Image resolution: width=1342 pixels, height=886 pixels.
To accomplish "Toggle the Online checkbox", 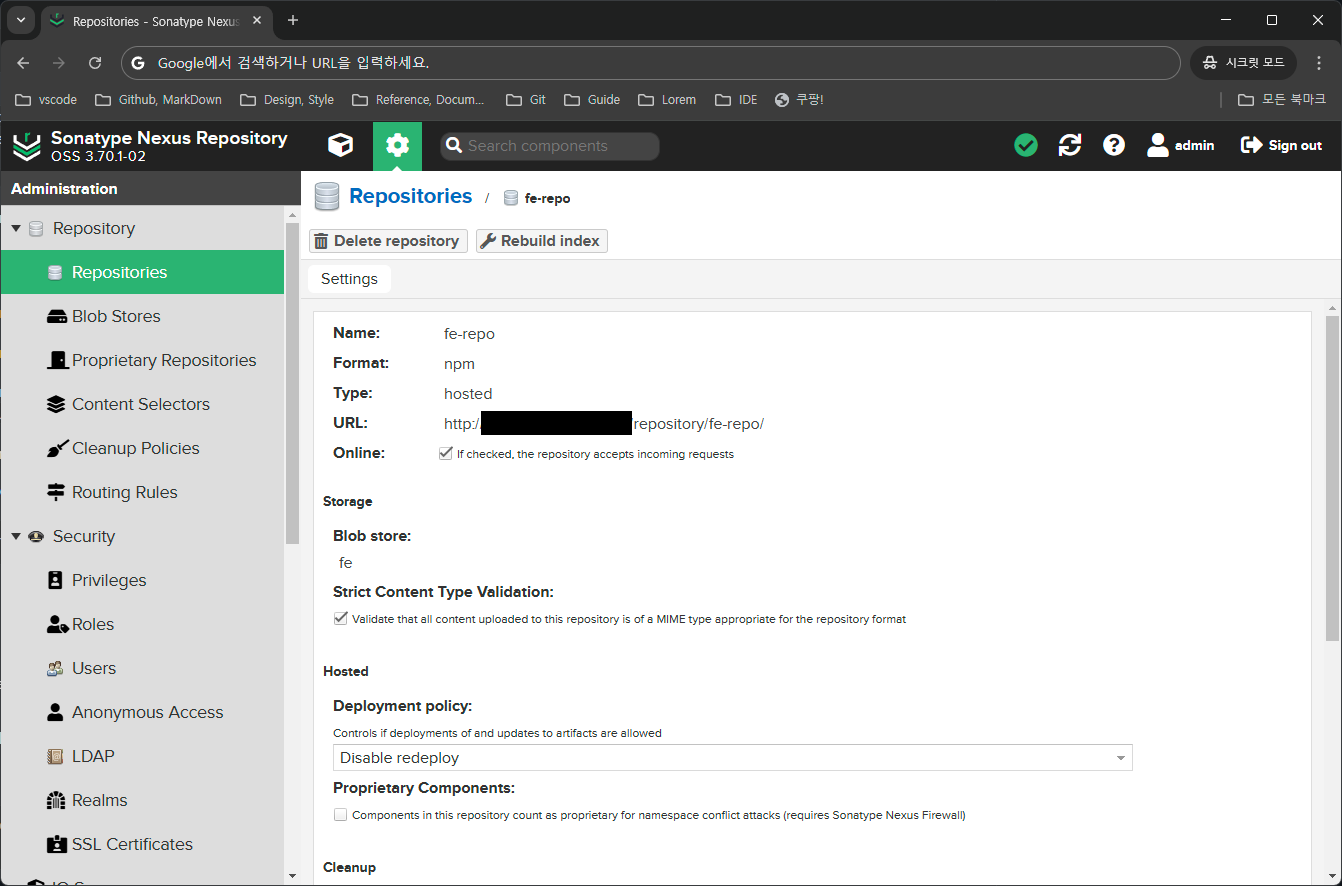I will click(446, 453).
